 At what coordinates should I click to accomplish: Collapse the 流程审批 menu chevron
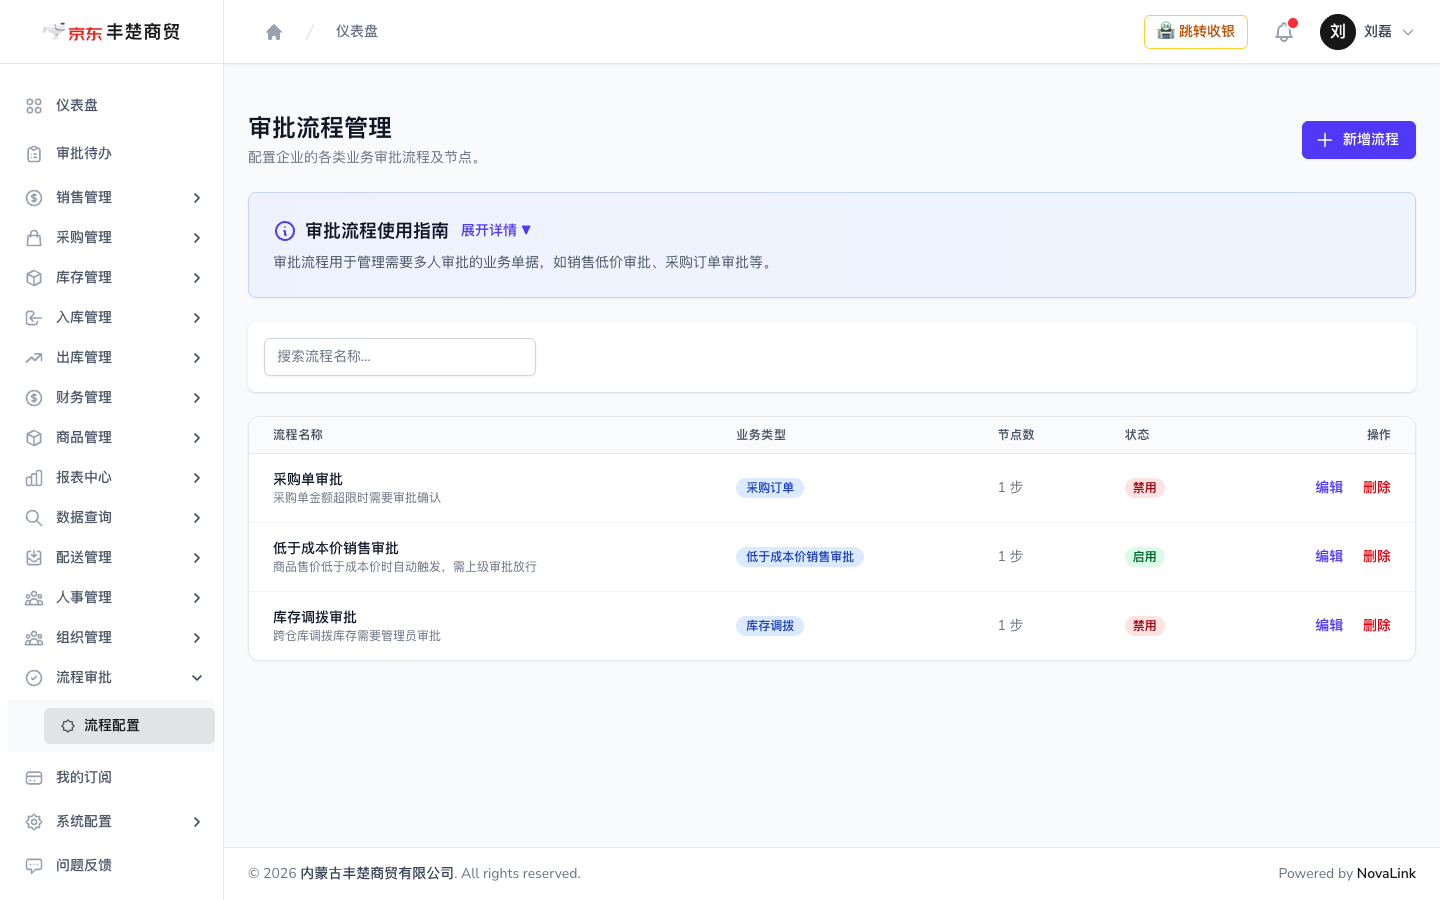(197, 678)
